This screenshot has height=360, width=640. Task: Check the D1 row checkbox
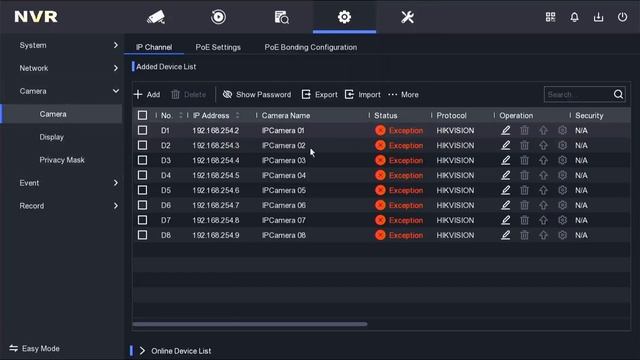(x=142, y=130)
